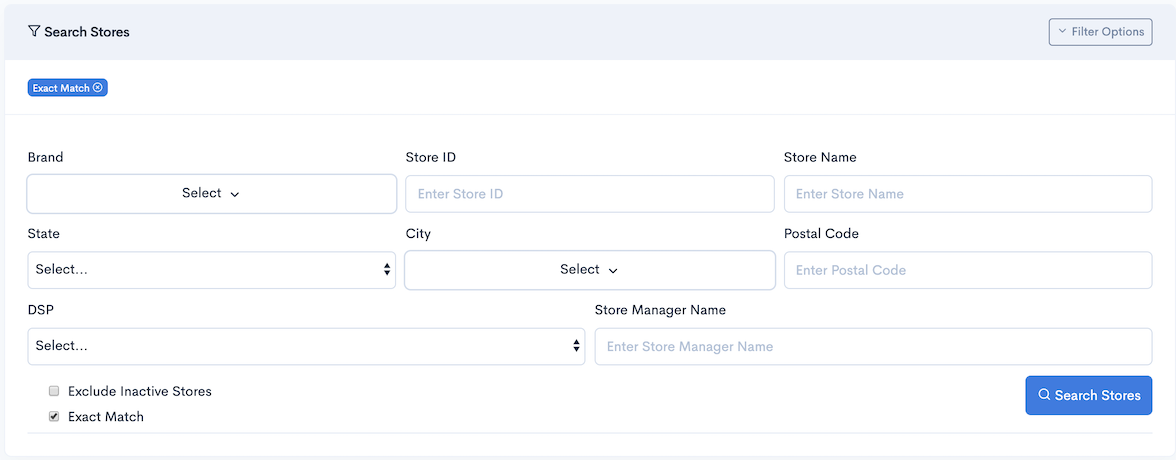Click the Store Manager Name field
The width and height of the screenshot is (1176, 460).
tap(873, 347)
